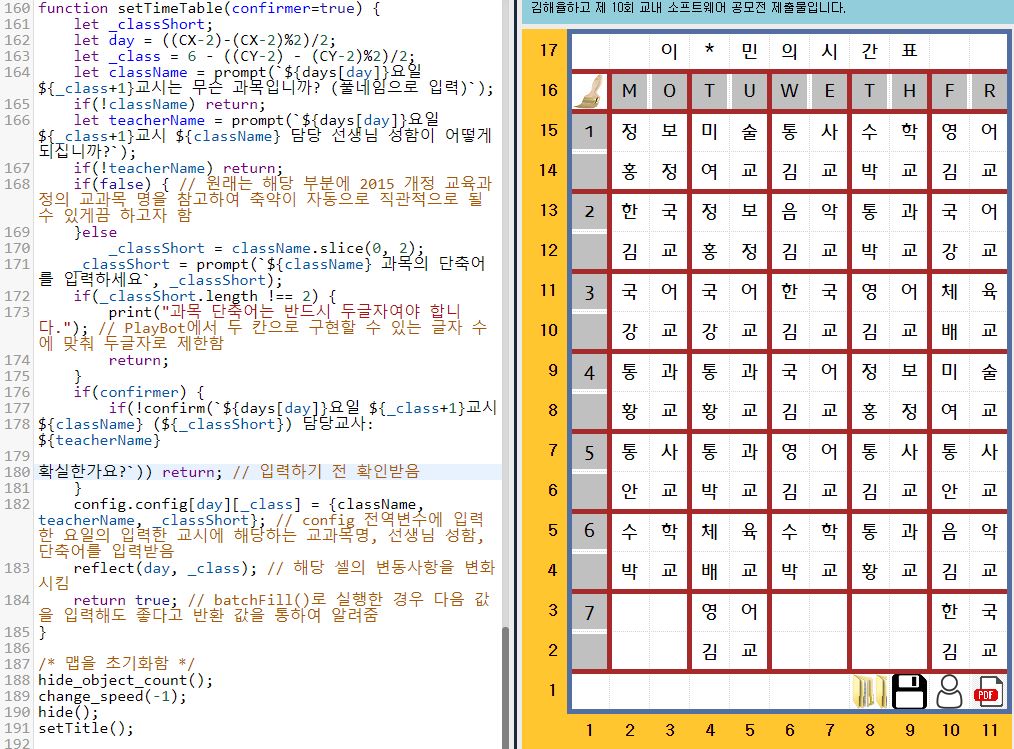Select the user profile silhouette icon
The image size is (1014, 749).
(x=949, y=691)
